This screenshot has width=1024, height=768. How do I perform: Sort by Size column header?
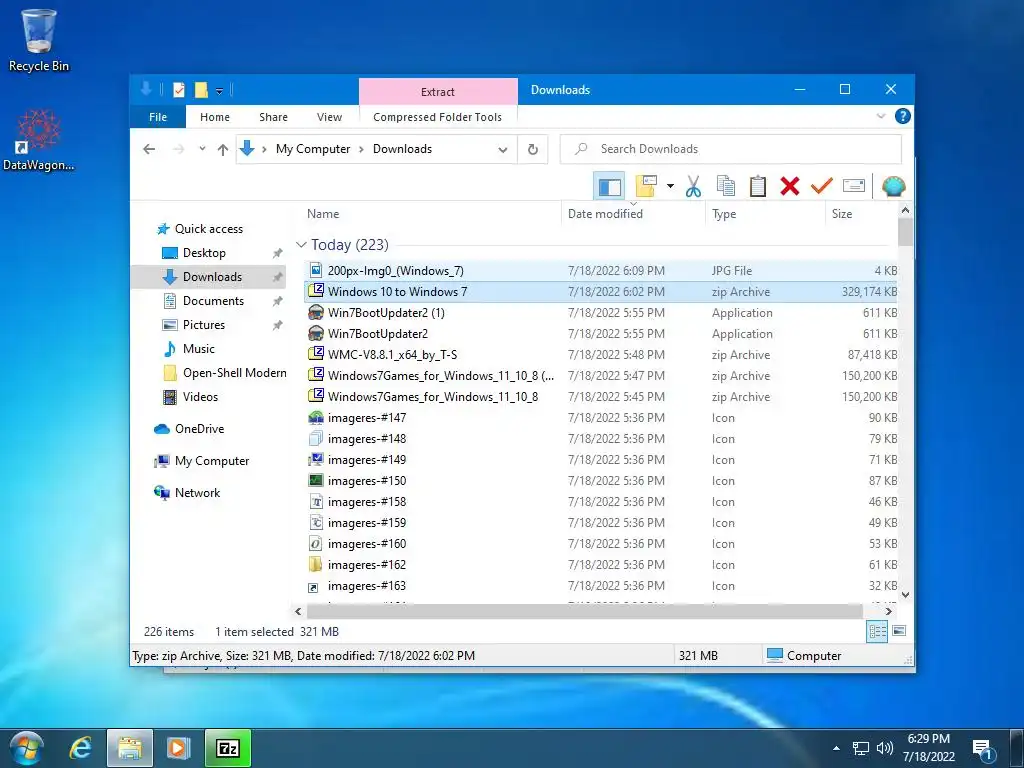[x=842, y=214]
